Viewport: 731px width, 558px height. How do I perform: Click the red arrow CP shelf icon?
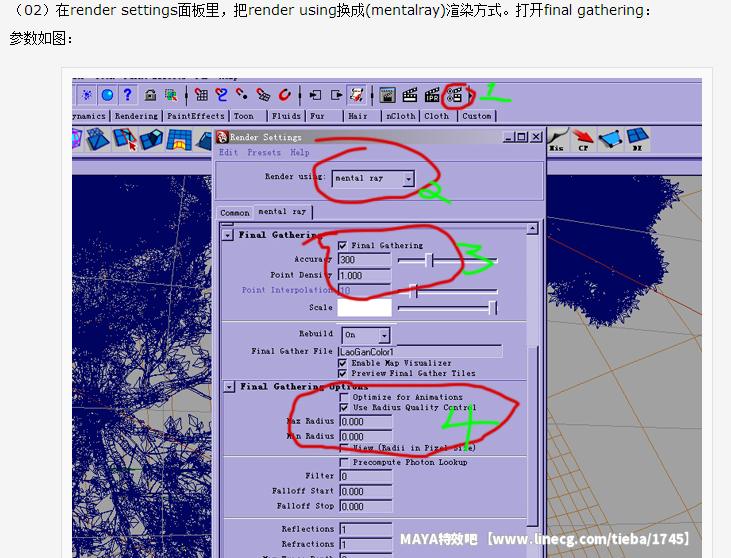click(x=583, y=139)
